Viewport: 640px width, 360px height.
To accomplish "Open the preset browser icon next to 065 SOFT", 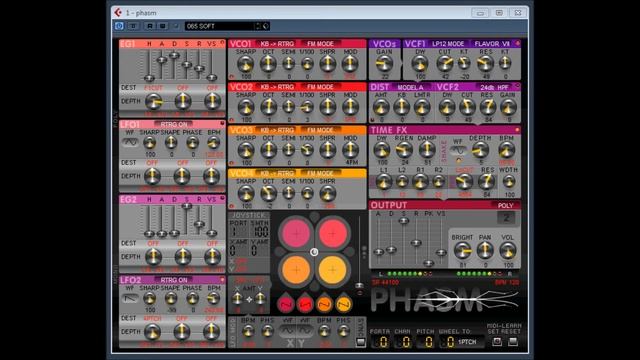I will point(266,26).
